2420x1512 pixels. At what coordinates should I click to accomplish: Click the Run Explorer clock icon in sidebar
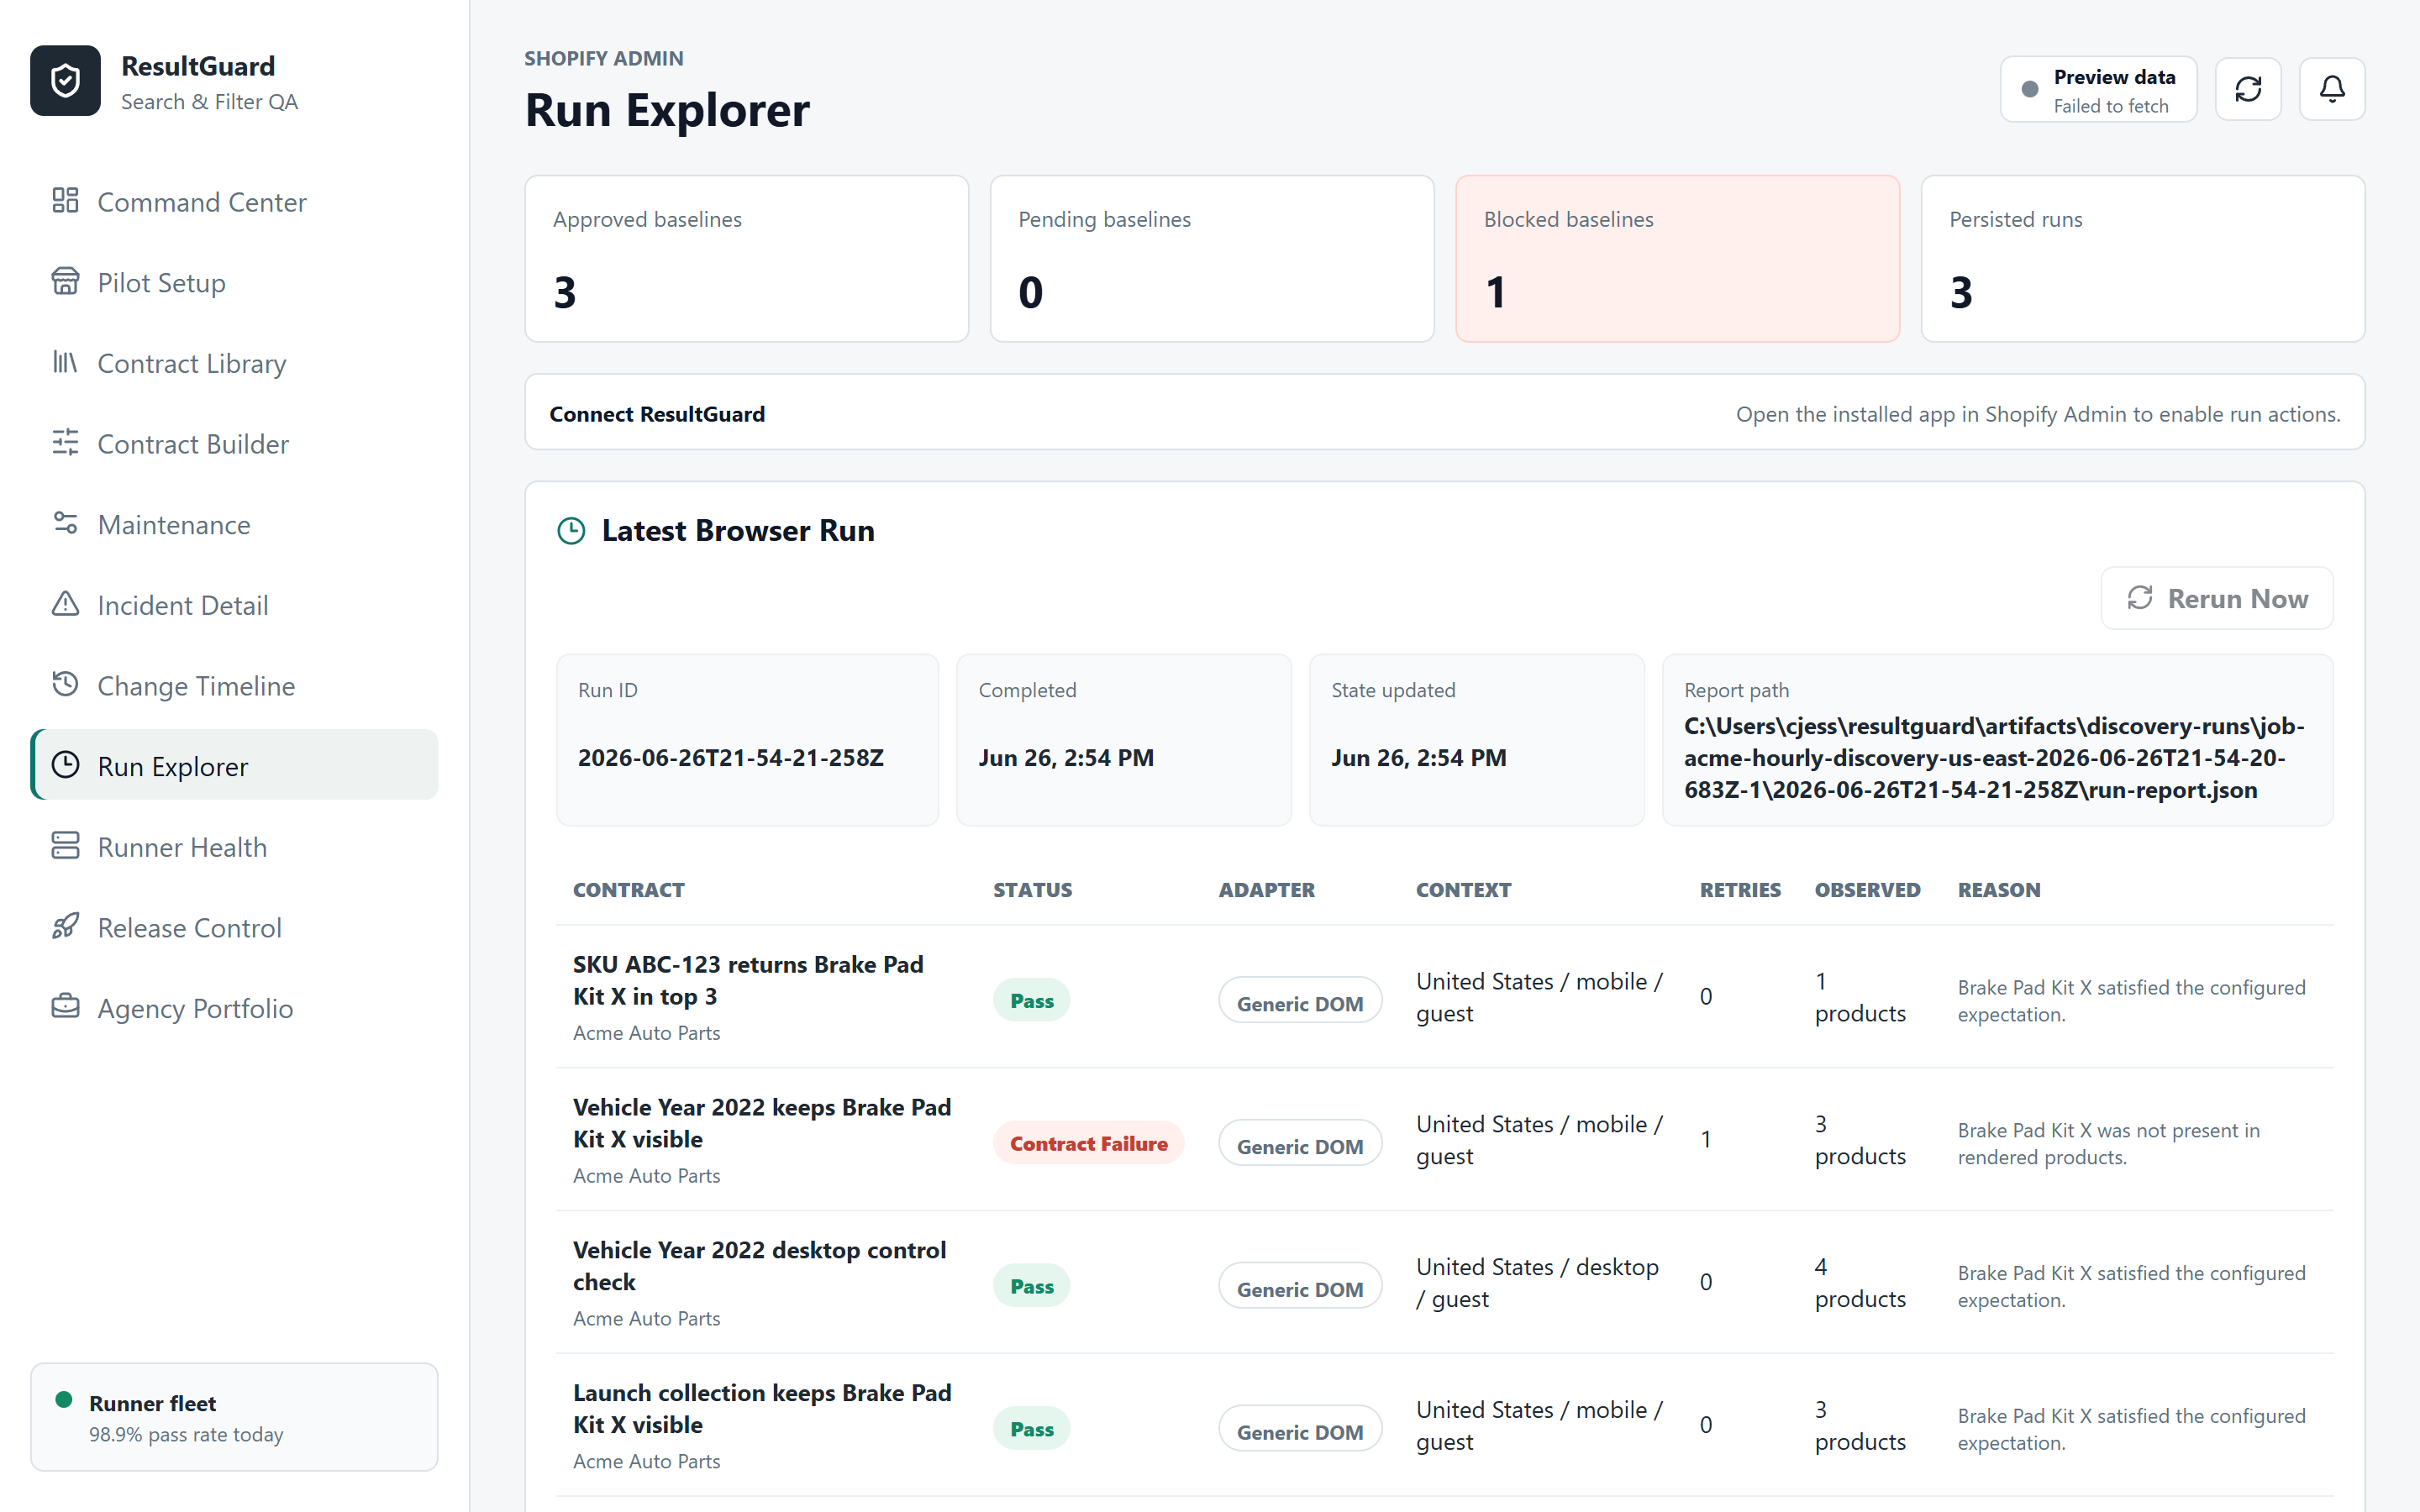(65, 765)
